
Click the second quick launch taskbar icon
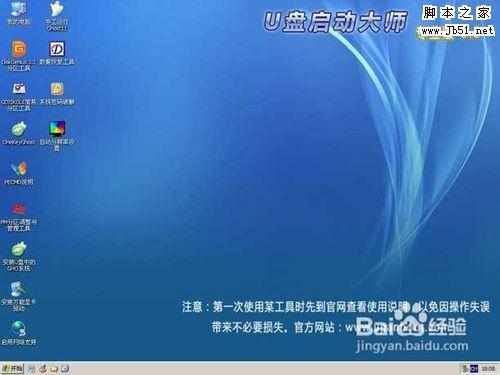(43, 369)
